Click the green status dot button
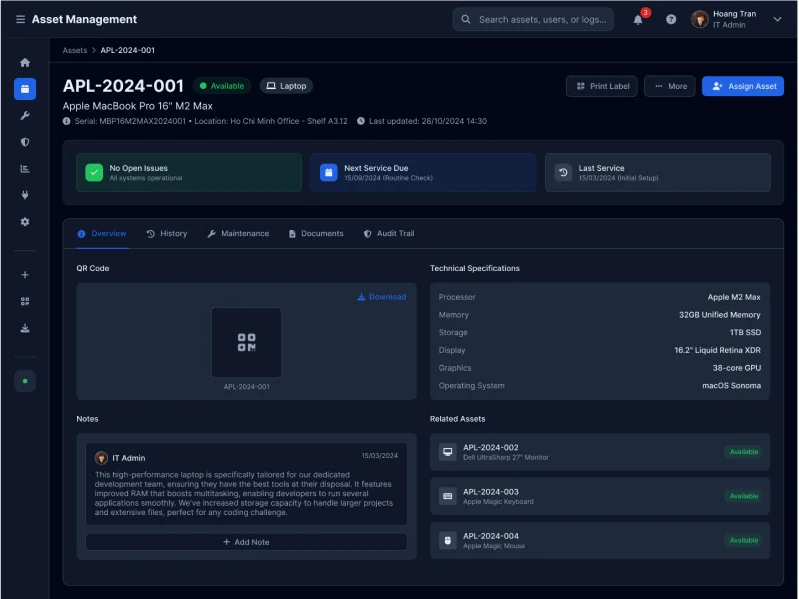Image resolution: width=799 pixels, height=599 pixels. click(25, 381)
